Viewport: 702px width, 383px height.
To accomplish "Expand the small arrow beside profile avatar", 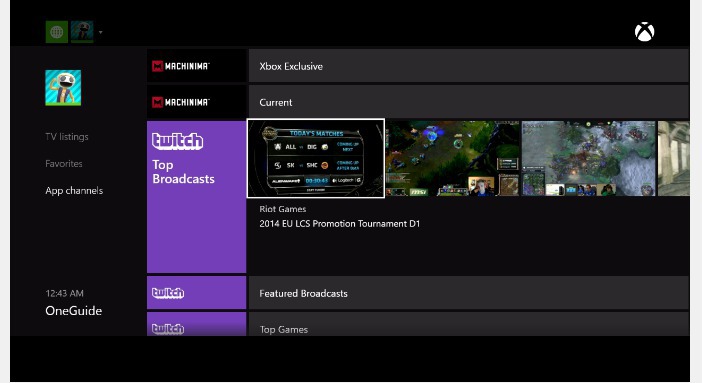I will (101, 32).
